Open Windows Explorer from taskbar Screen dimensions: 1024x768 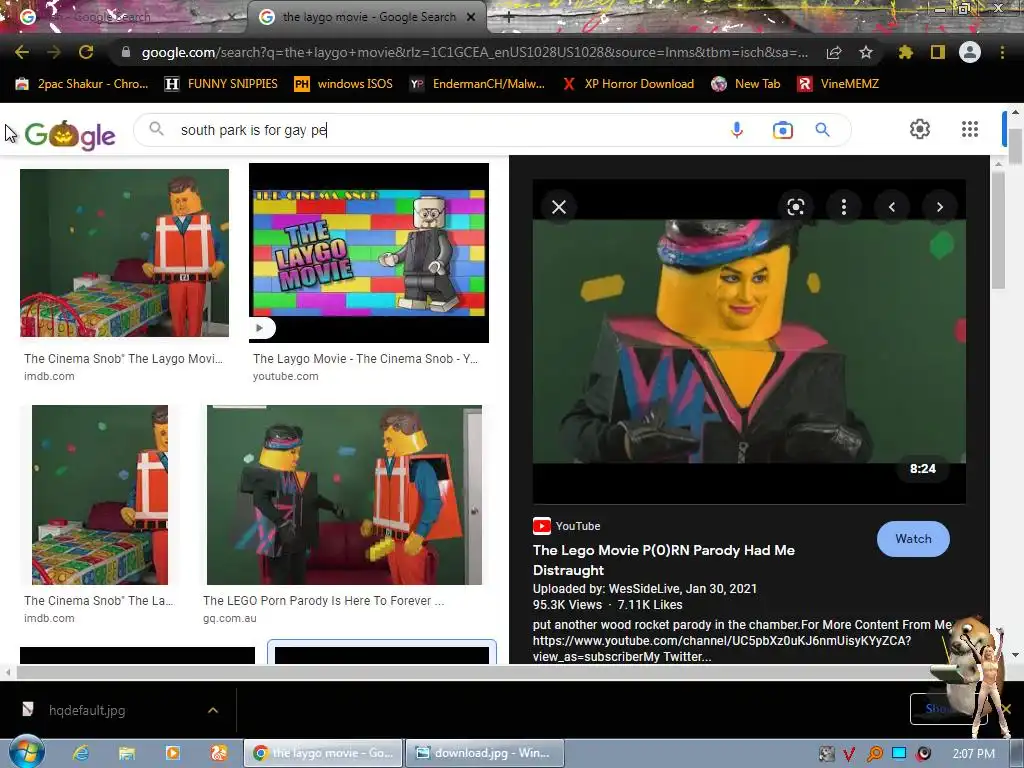click(x=127, y=753)
